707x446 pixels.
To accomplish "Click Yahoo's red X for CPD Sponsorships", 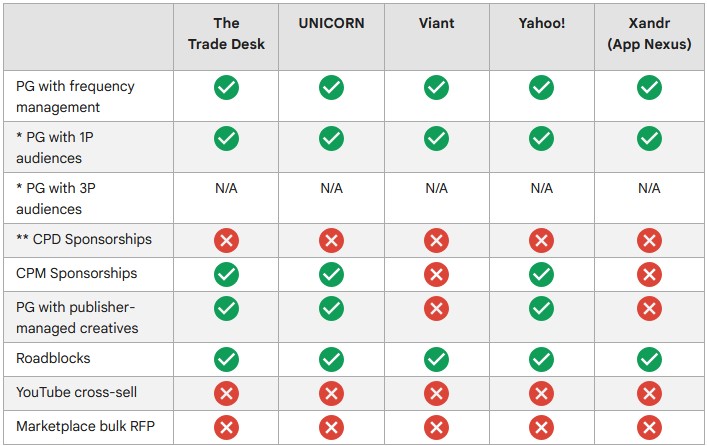I will (542, 240).
